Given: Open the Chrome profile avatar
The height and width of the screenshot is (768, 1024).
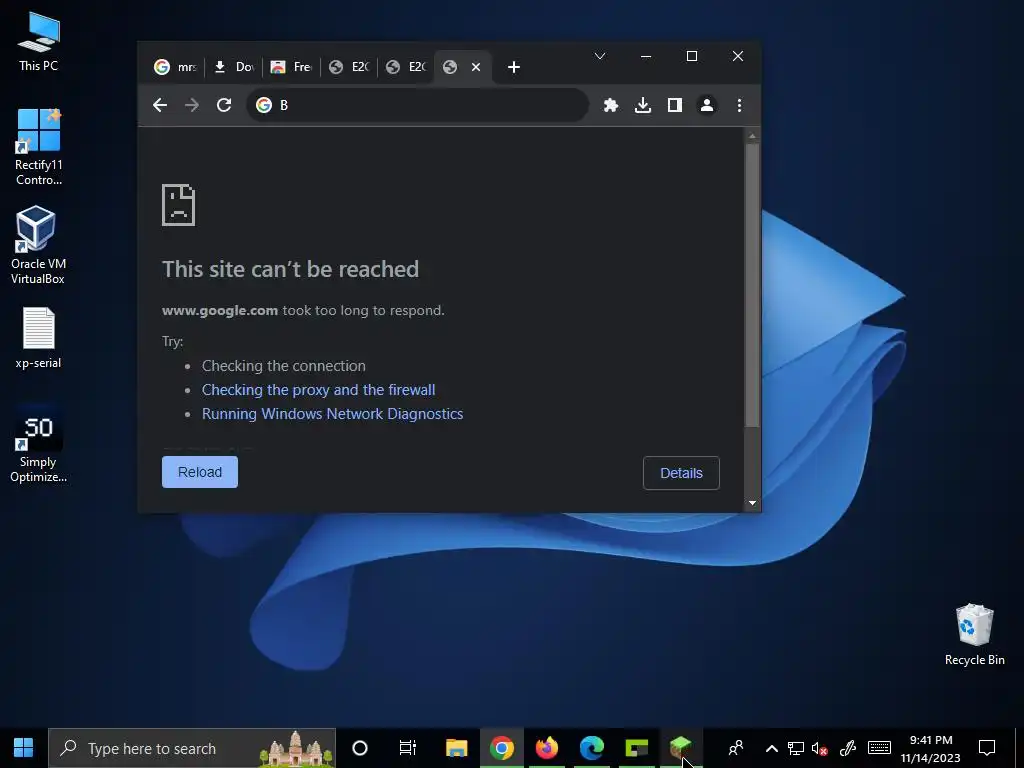Looking at the screenshot, I should click(x=707, y=105).
